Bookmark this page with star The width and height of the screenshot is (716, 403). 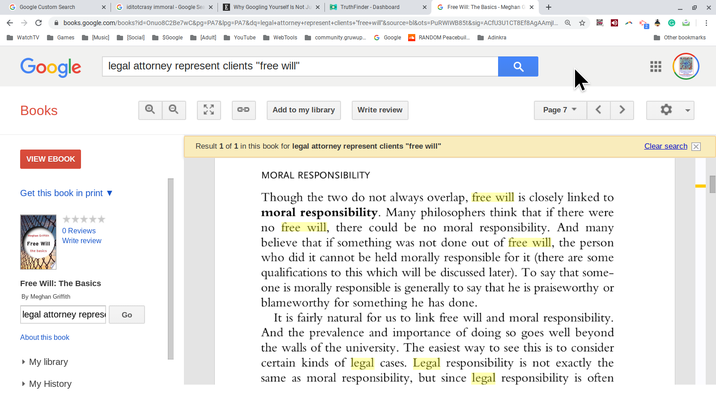[582, 23]
